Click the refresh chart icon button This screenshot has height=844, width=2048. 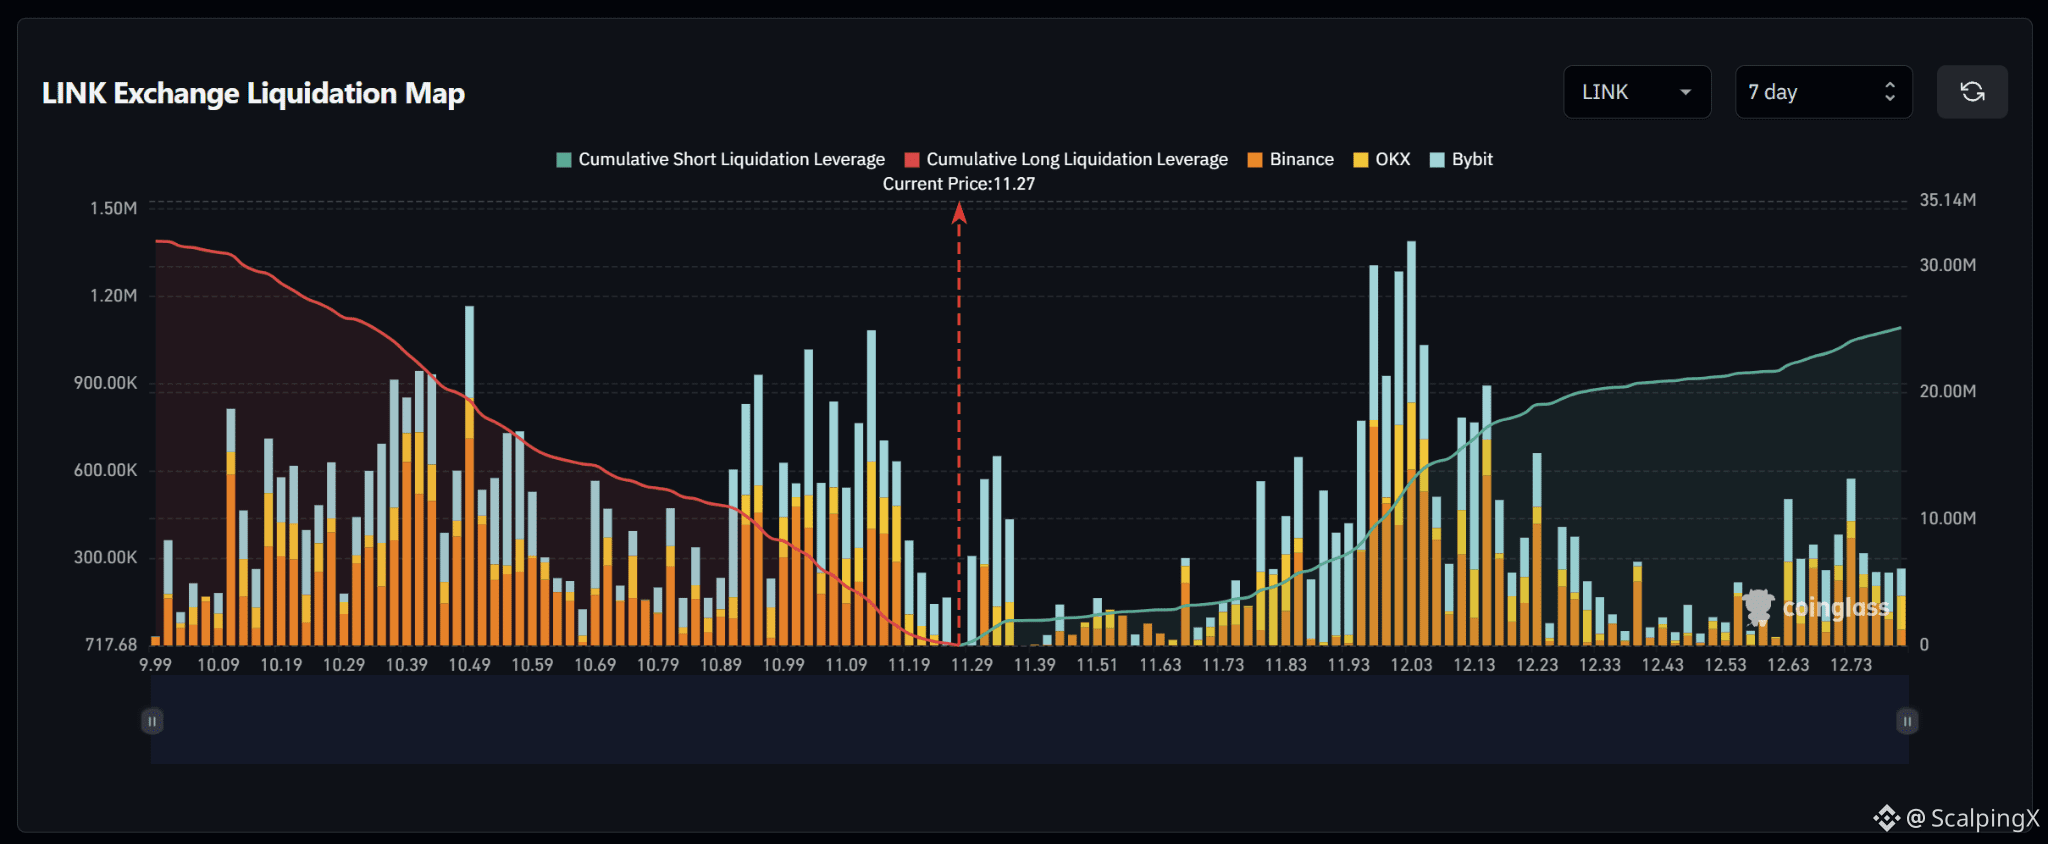[1972, 92]
